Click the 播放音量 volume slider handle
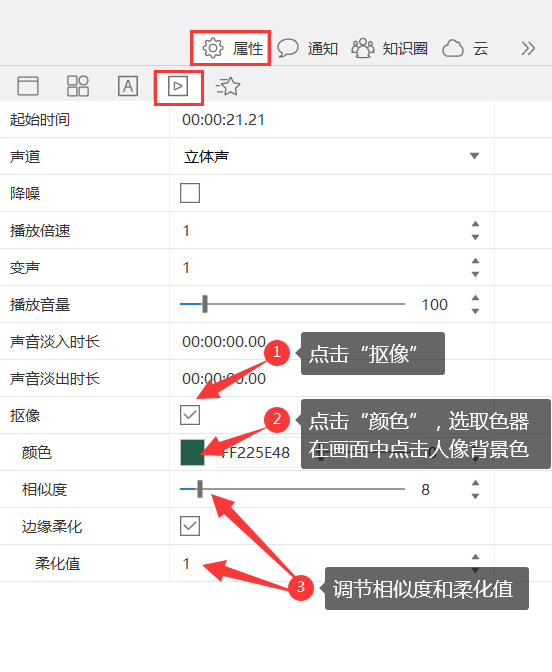The image size is (552, 672). [205, 304]
